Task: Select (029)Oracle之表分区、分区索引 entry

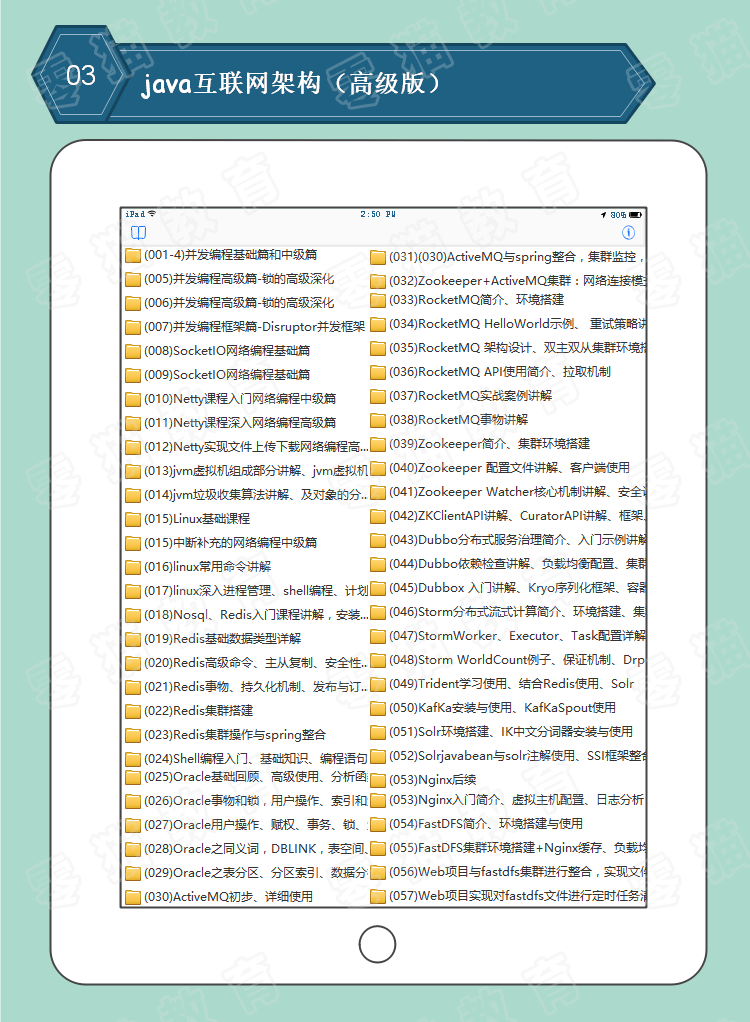Action: (x=256, y=873)
